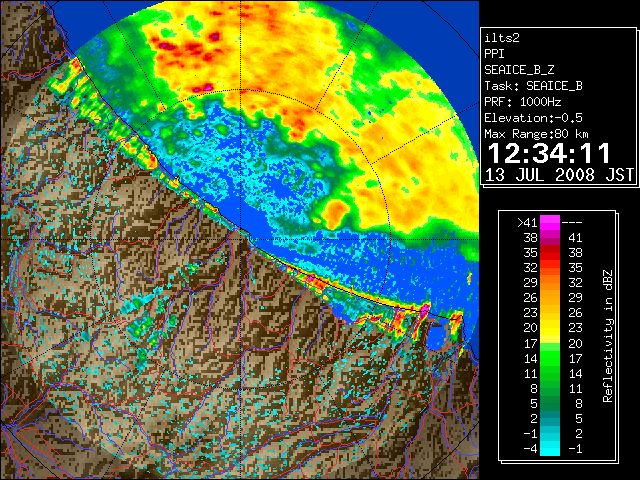
Task: Click the '---' legend label
Action: pos(572,223)
